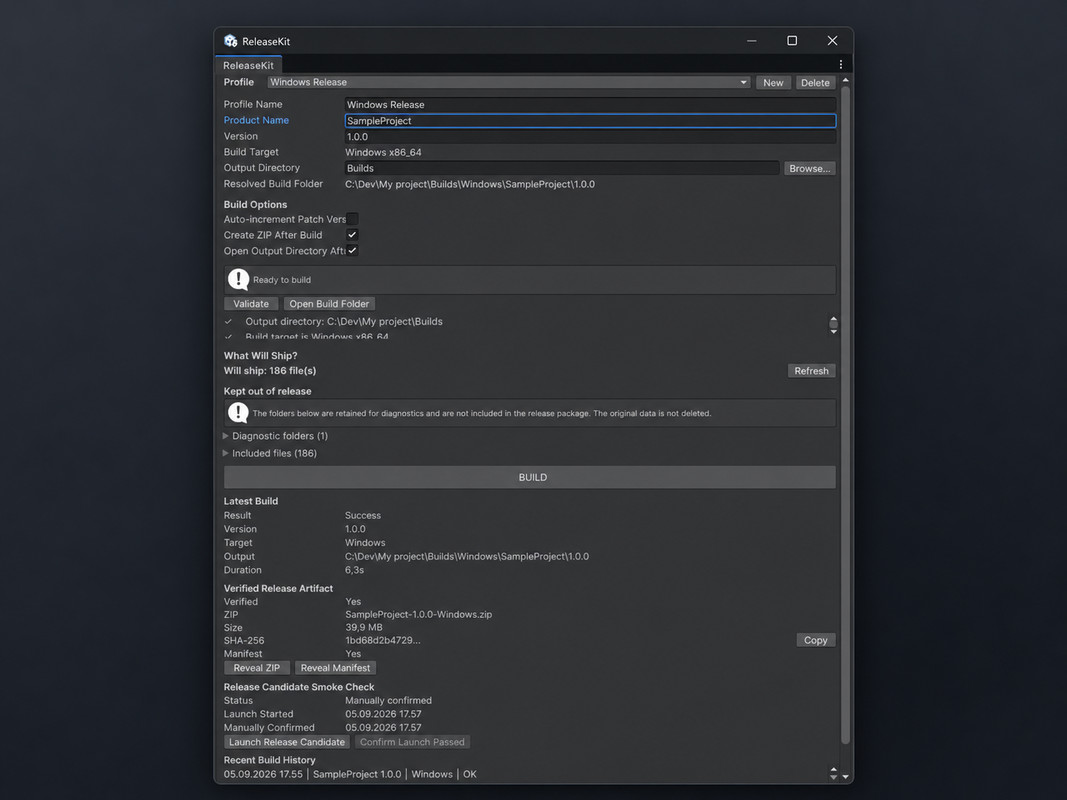Click the Validate button

tap(251, 303)
